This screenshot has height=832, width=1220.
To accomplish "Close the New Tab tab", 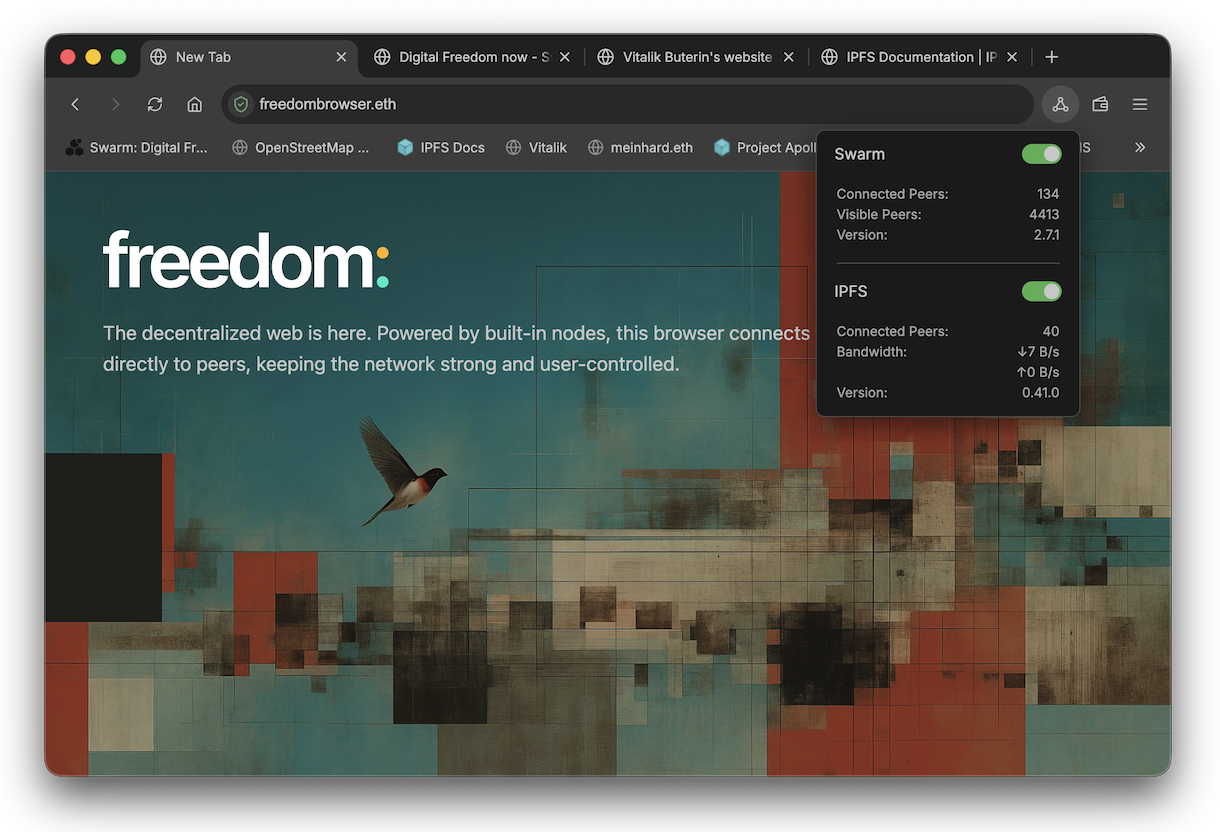I will point(341,57).
